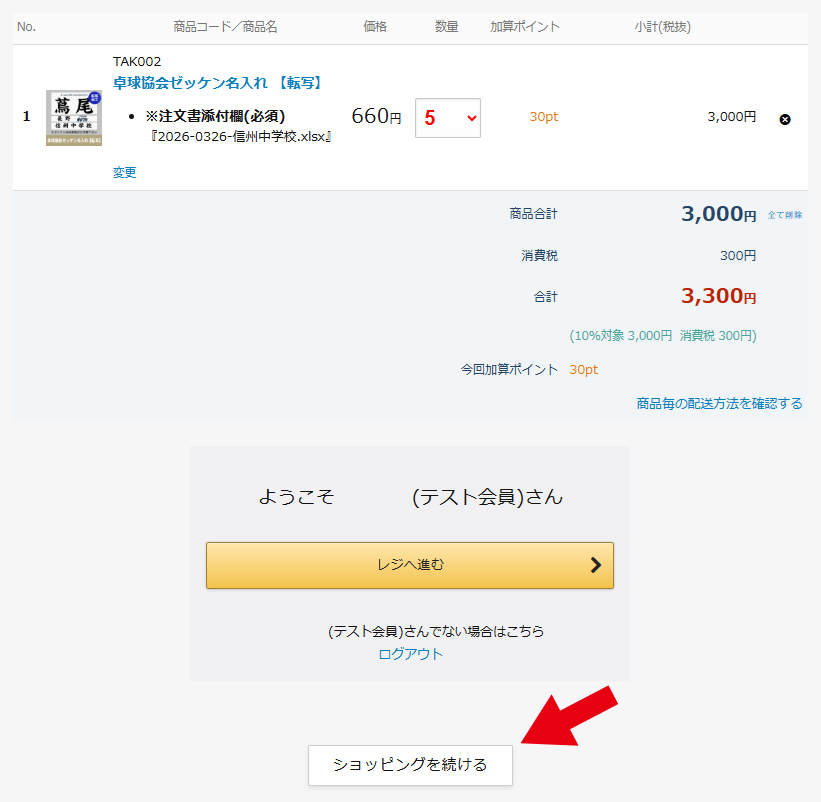The width and height of the screenshot is (821, 802).
Task: Click the 加算ポイント column header
Action: [x=525, y=27]
